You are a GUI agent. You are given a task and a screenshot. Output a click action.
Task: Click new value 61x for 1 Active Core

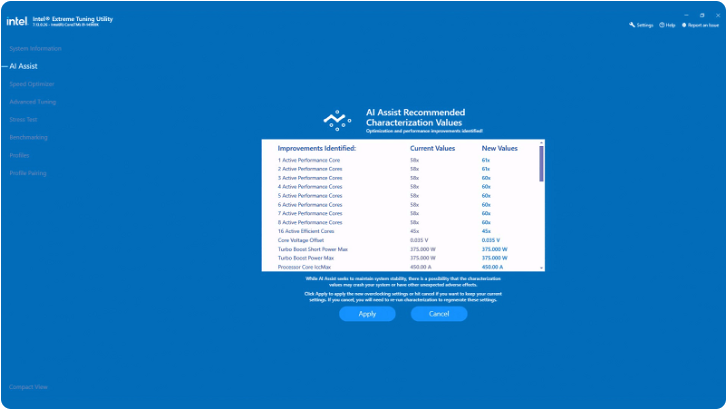pos(486,160)
